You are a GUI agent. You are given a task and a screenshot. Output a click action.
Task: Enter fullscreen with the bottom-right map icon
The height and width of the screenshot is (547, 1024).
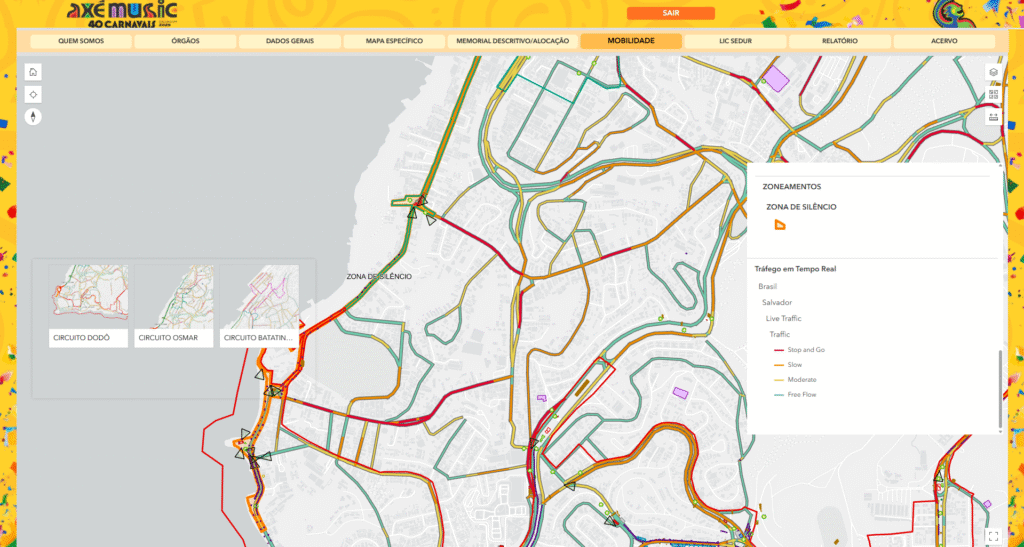click(x=993, y=536)
